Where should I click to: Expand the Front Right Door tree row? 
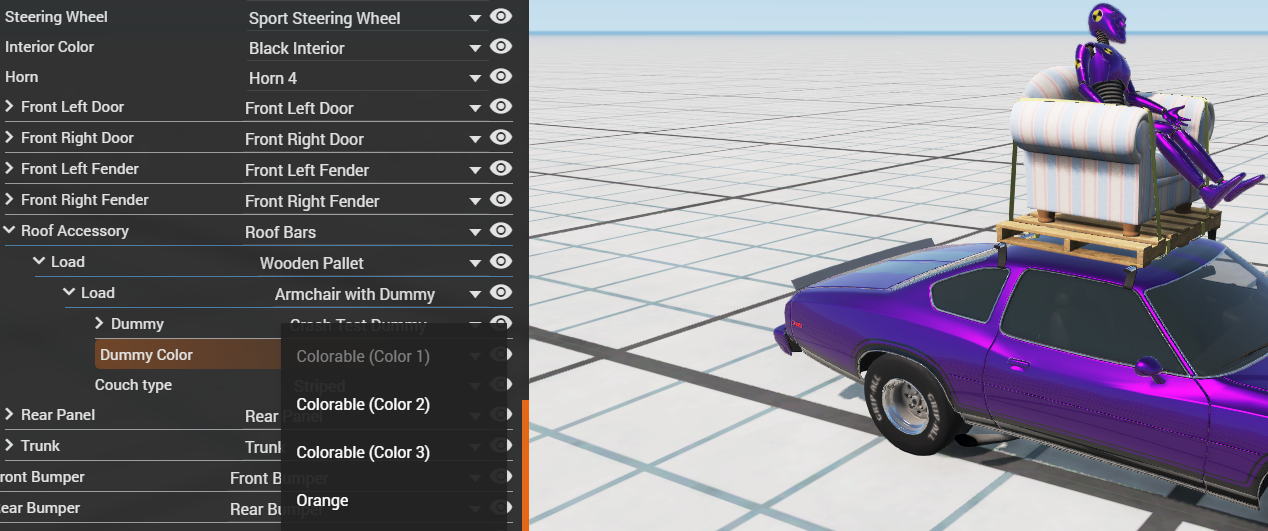coord(10,137)
